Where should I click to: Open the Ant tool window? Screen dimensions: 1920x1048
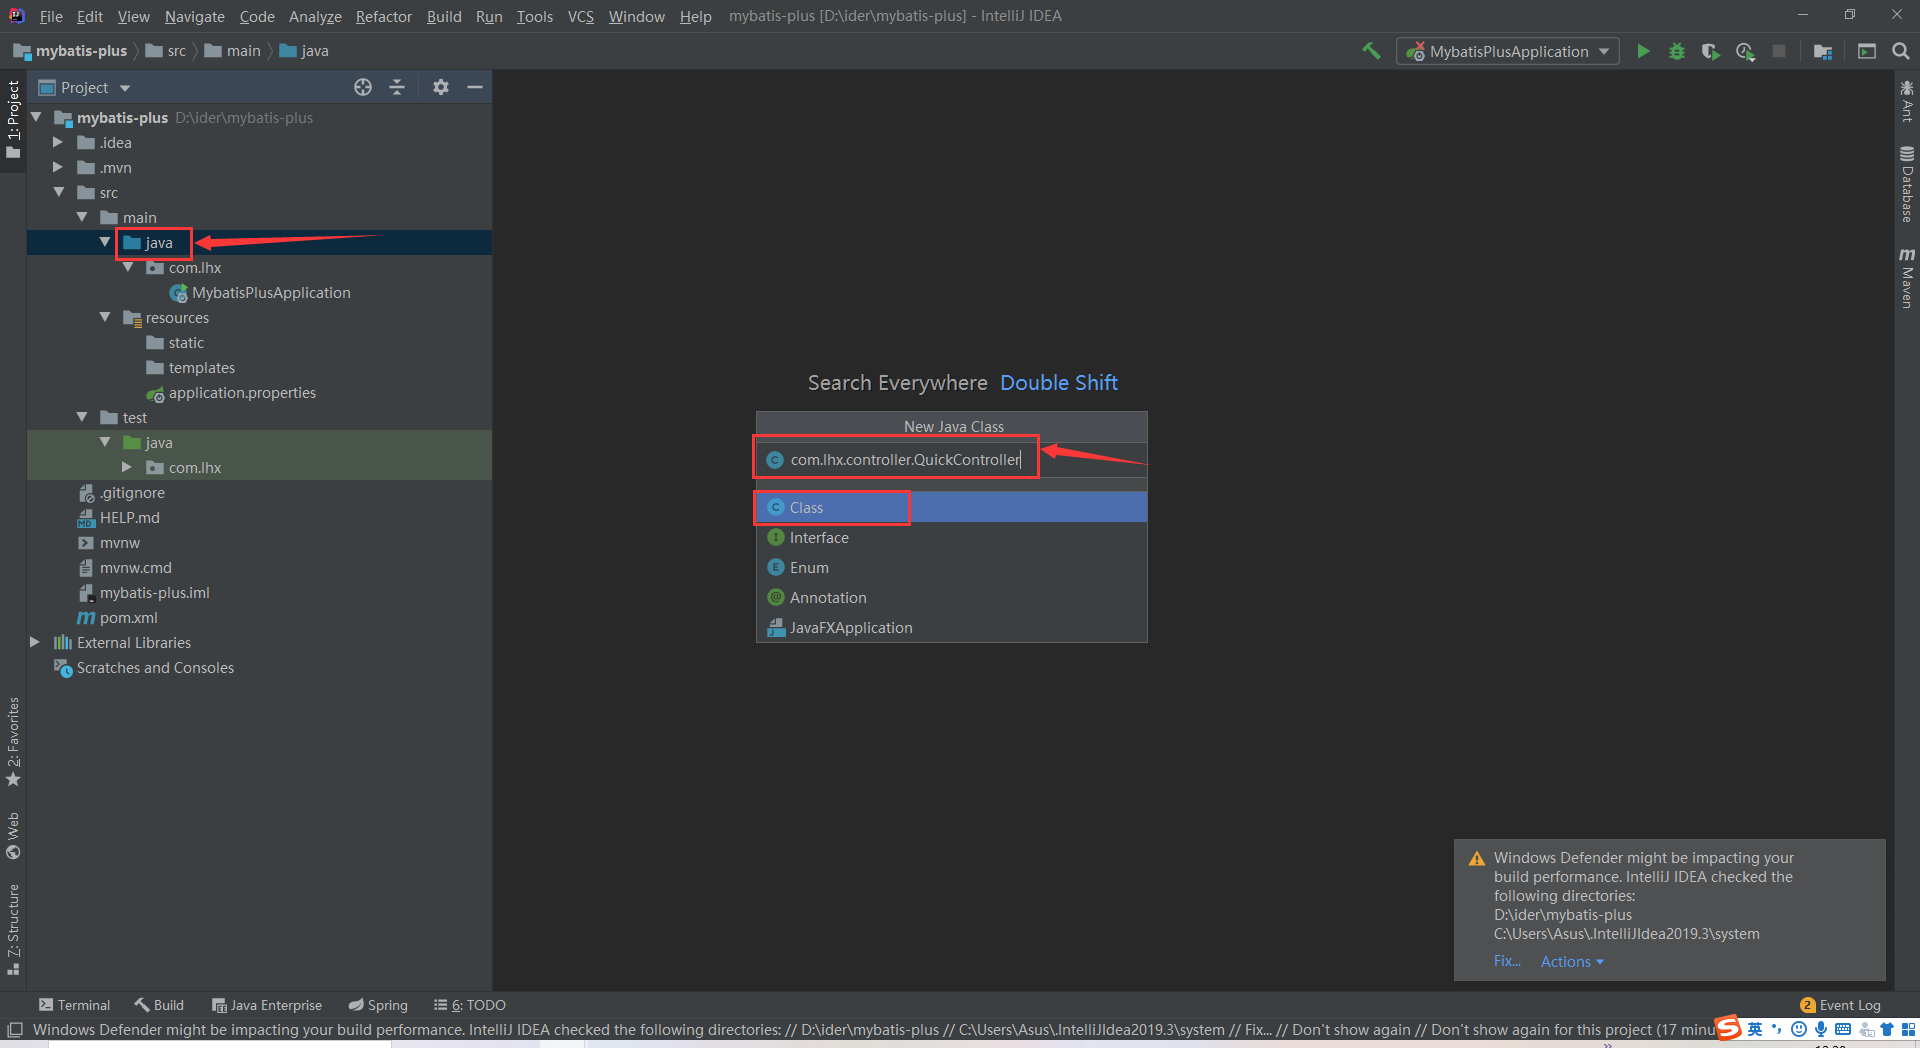1907,101
